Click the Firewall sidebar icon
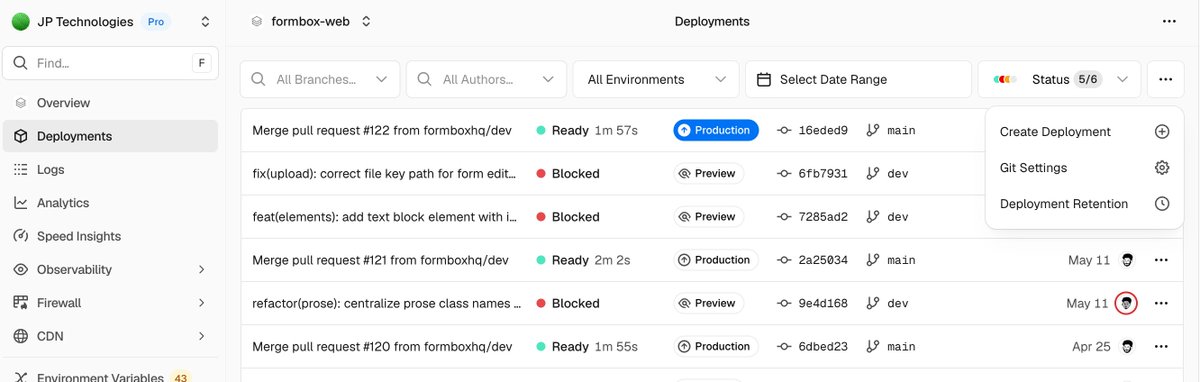The image size is (1200, 382). click(x=20, y=303)
